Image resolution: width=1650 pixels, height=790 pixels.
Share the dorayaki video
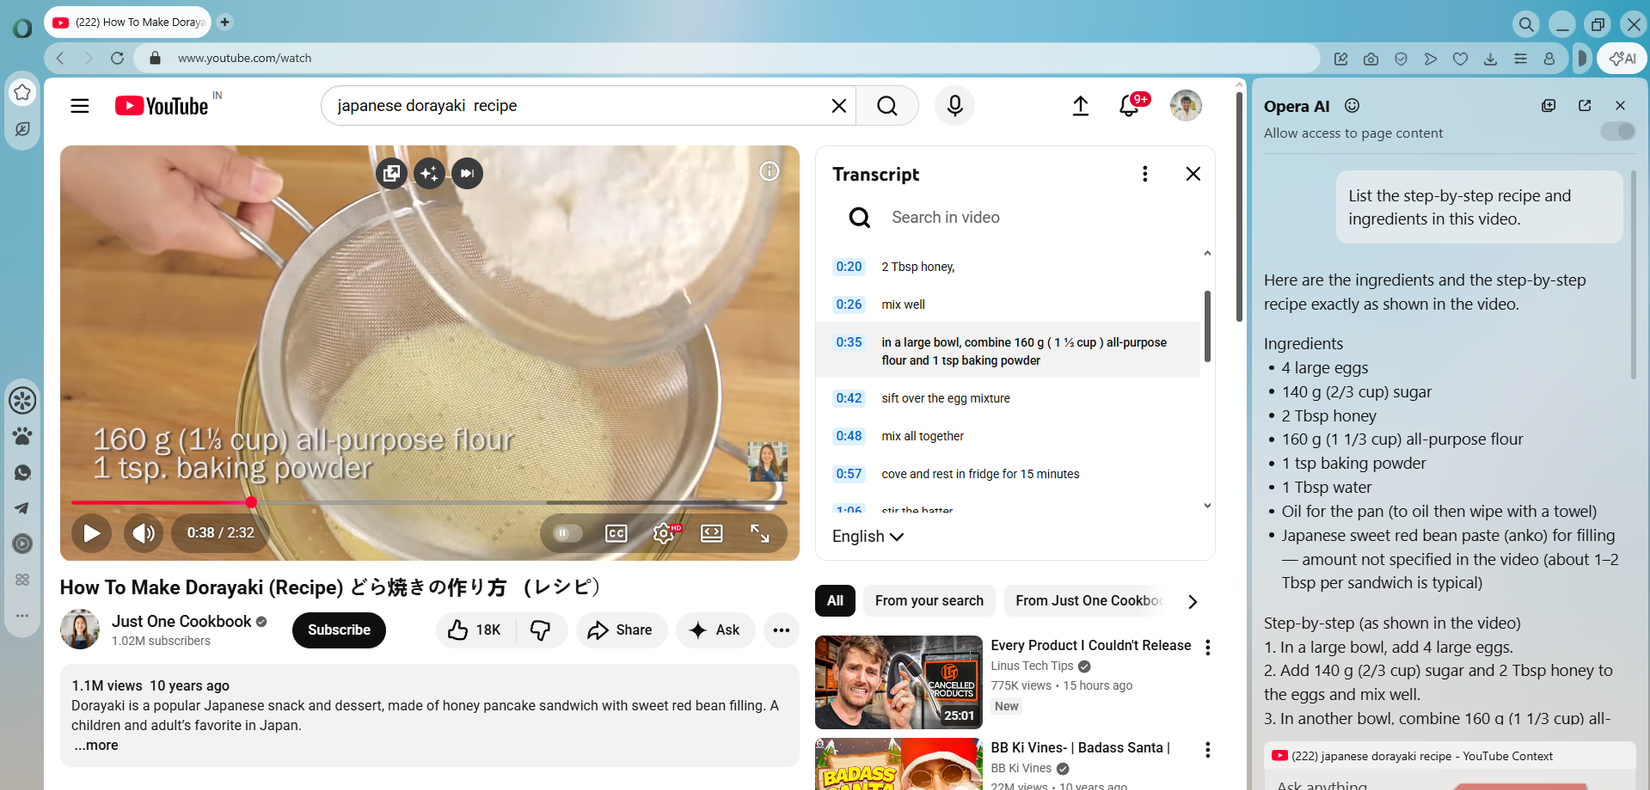(x=621, y=630)
